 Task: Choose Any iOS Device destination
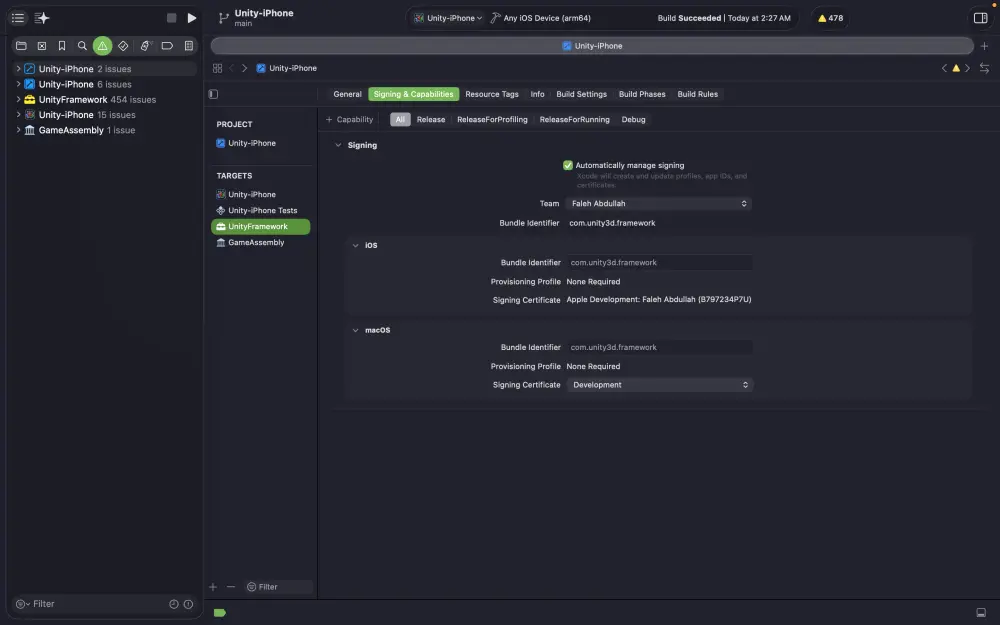pos(541,18)
